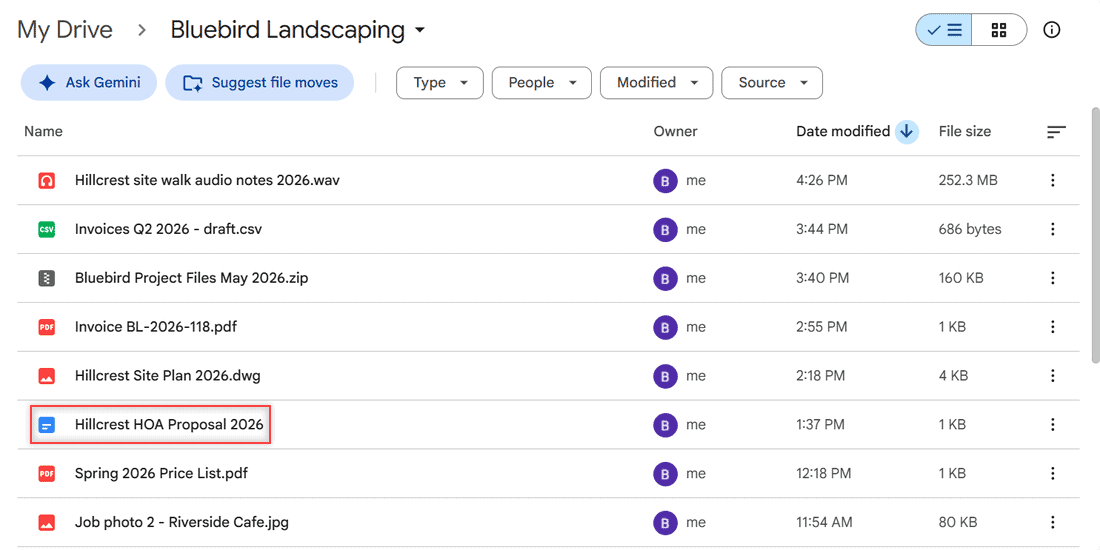Click the image icon for Hillcrest Site Plan 2026.dwg
The image size is (1100, 550).
pyautogui.click(x=46, y=375)
